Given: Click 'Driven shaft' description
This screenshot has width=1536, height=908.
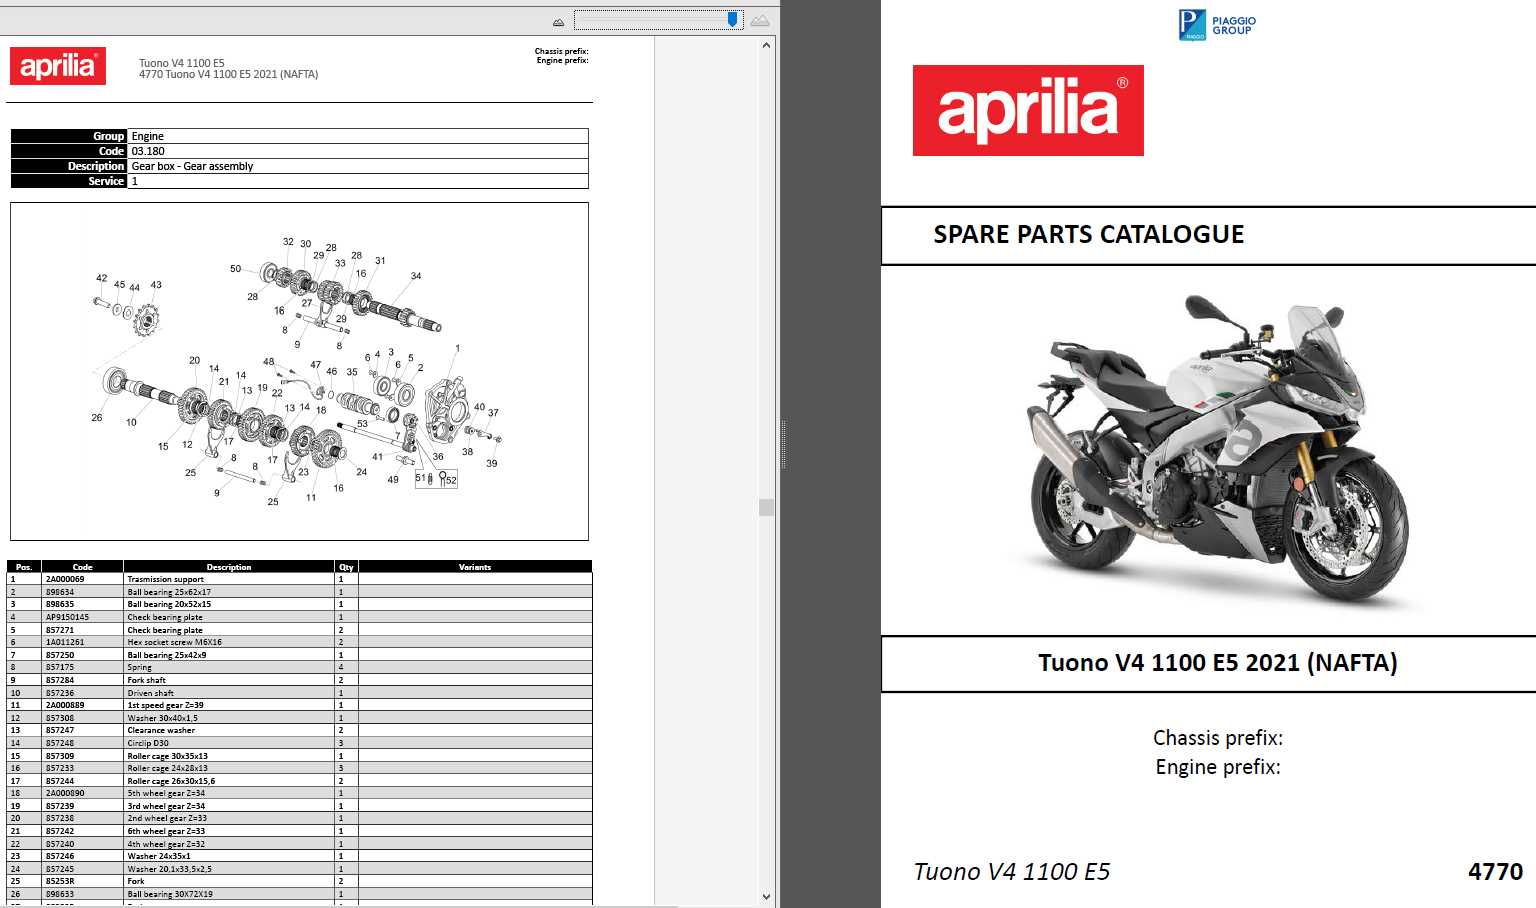Looking at the screenshot, I should [150, 693].
